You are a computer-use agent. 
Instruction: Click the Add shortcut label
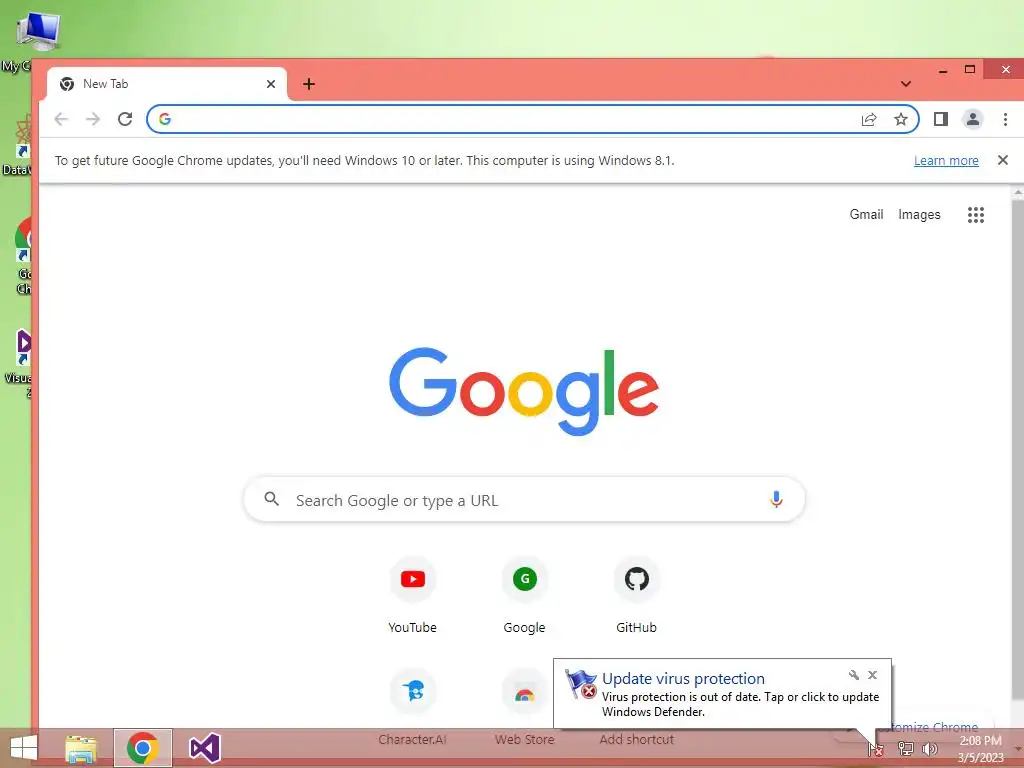(636, 739)
